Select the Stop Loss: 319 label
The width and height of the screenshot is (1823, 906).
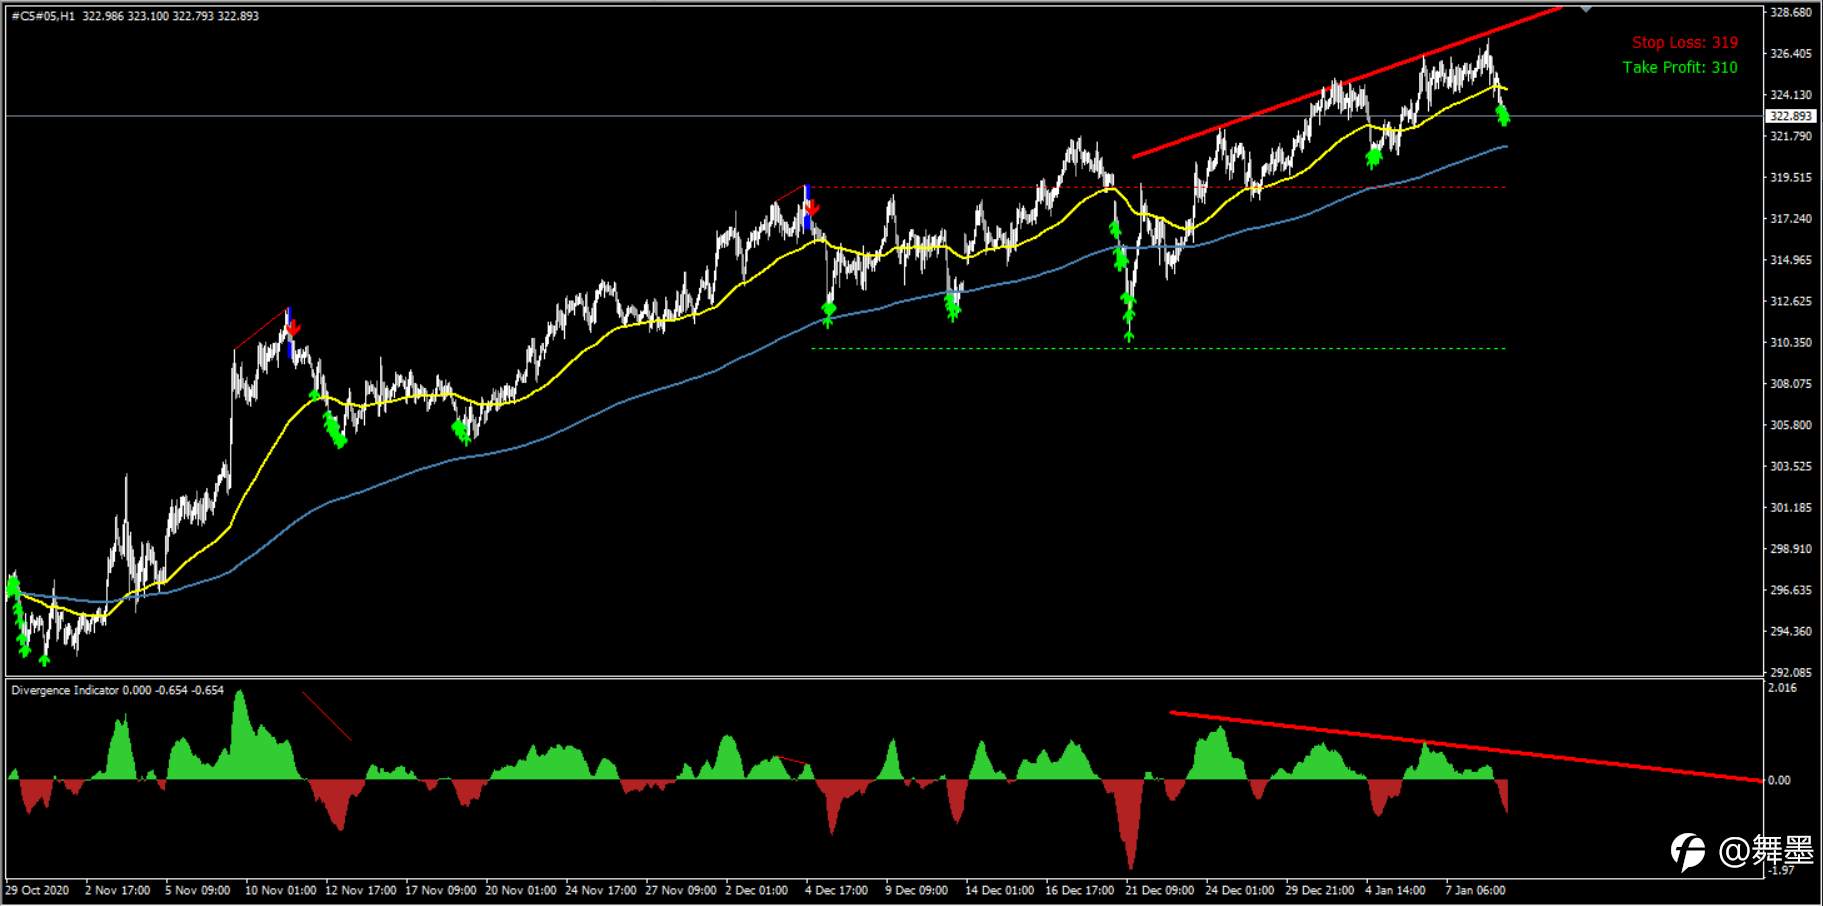1685,42
